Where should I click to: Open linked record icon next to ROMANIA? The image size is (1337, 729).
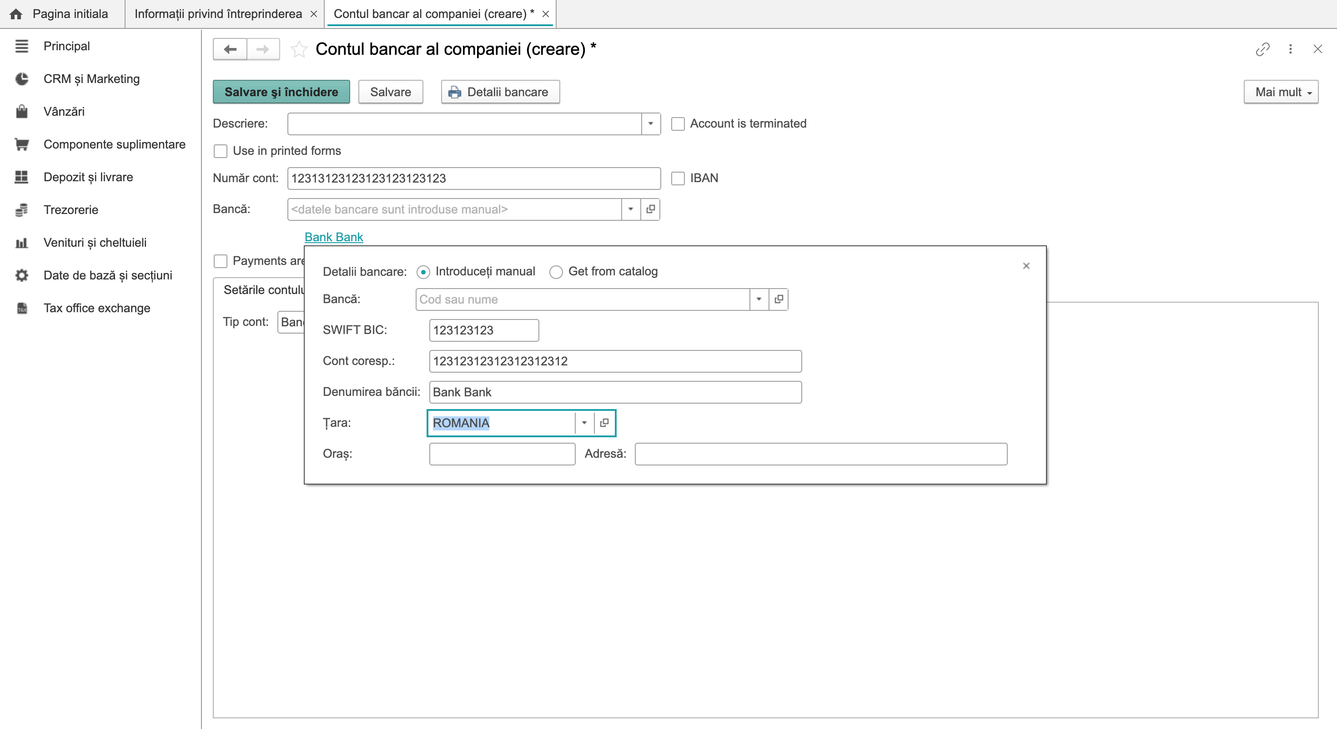(x=604, y=423)
